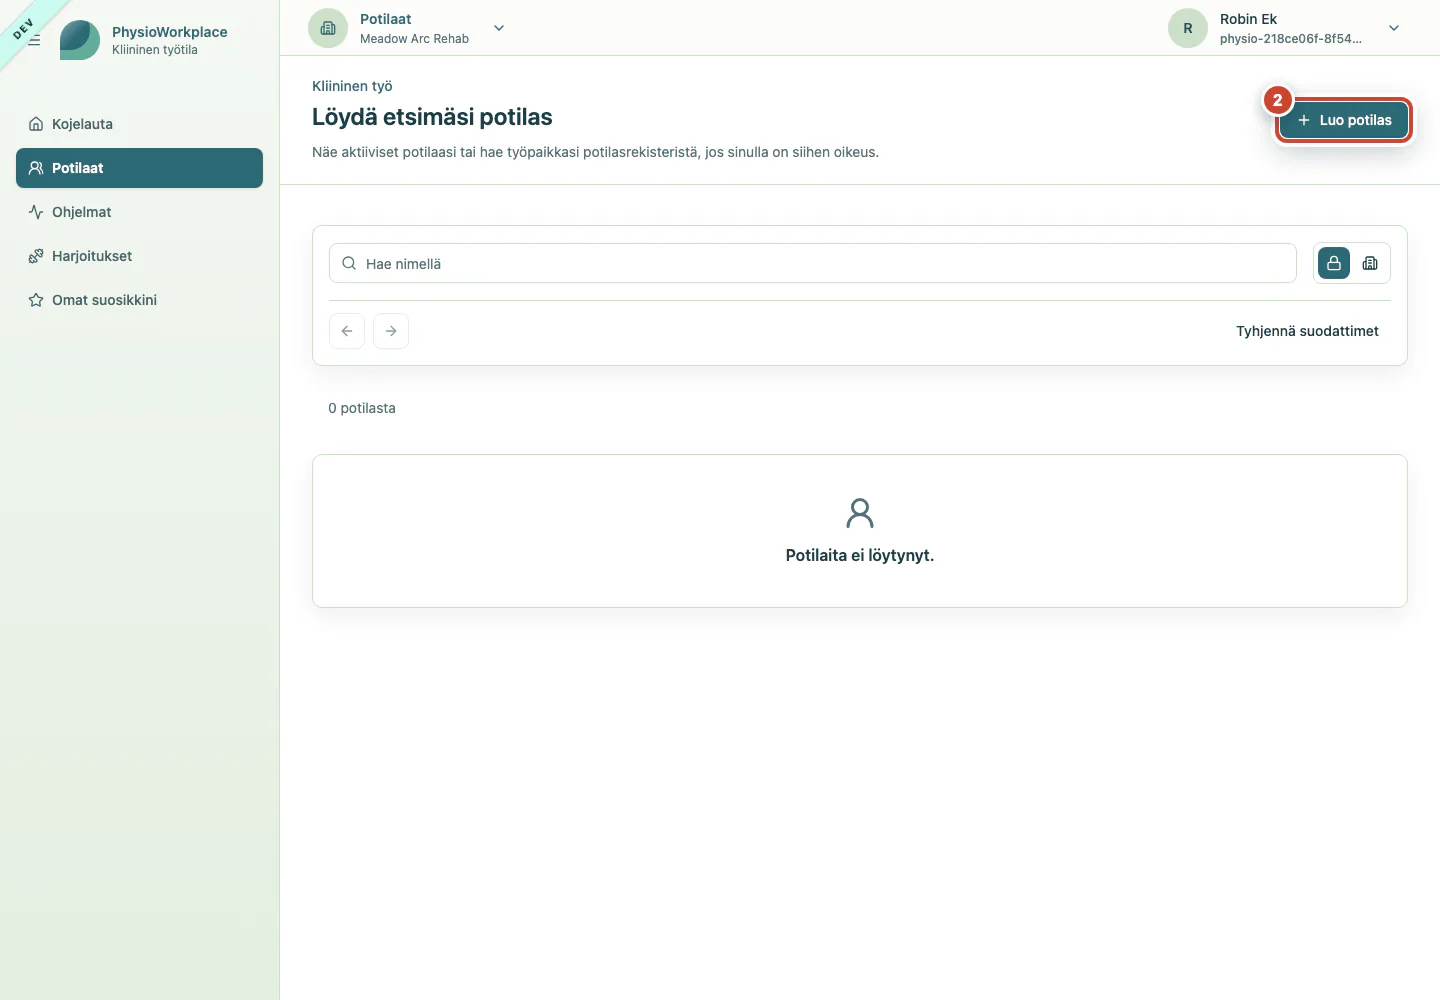This screenshot has height=1000, width=1440.
Task: Click the Luo potilas button
Action: 1344,120
